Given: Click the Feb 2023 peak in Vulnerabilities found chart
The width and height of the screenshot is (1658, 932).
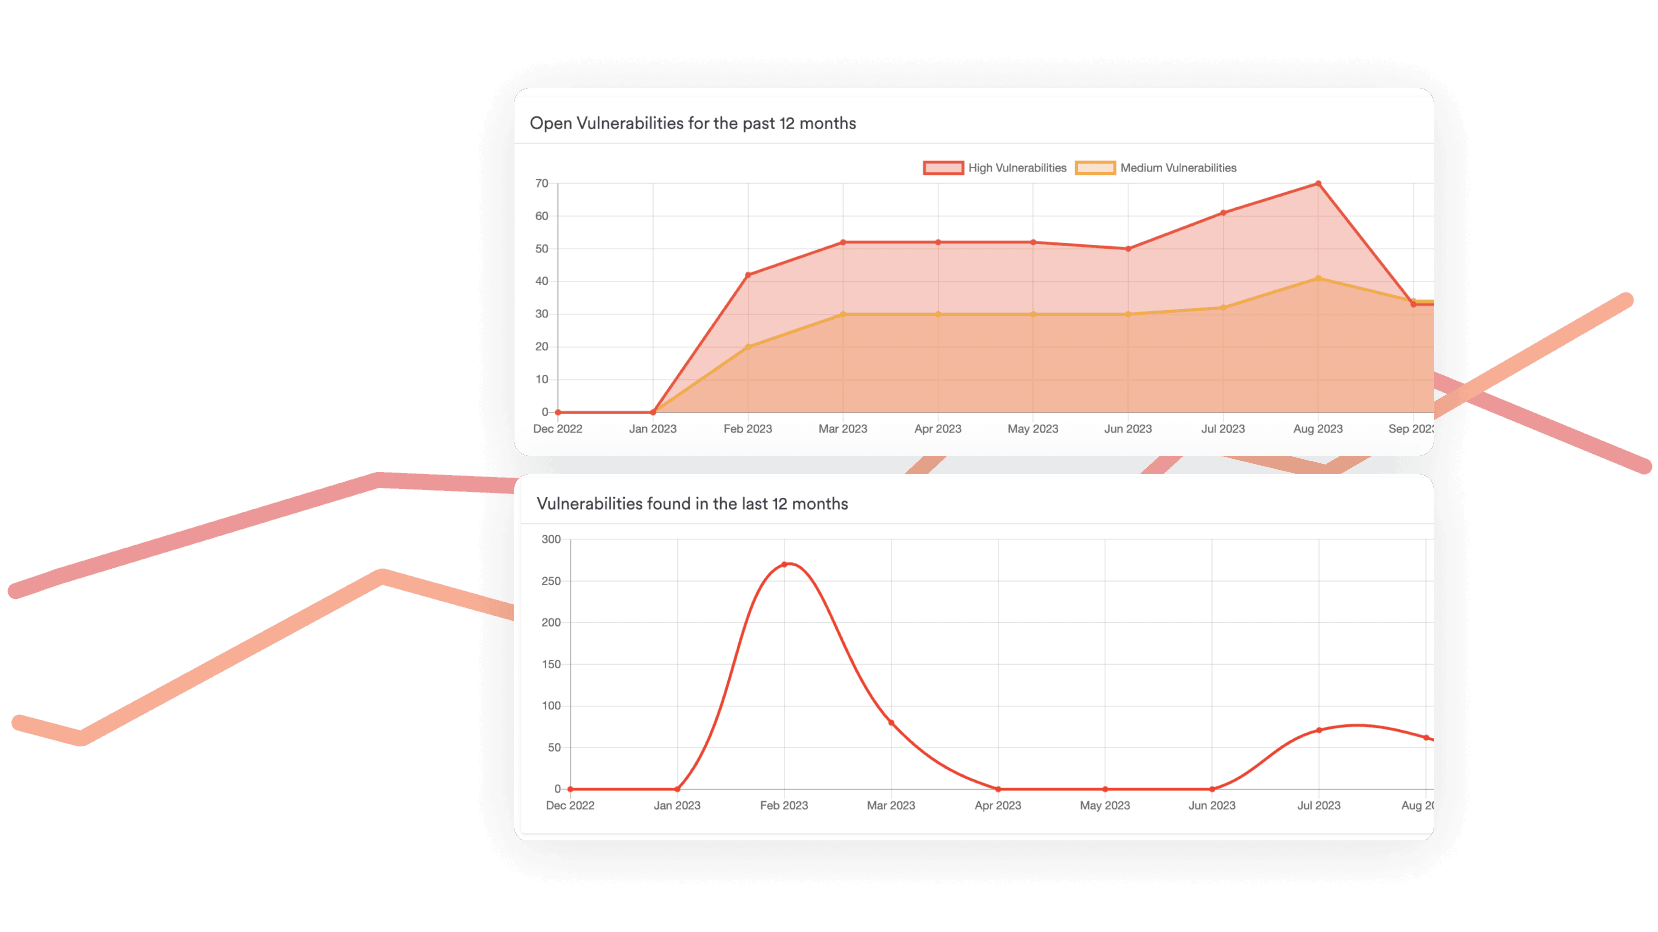Looking at the screenshot, I should point(784,564).
